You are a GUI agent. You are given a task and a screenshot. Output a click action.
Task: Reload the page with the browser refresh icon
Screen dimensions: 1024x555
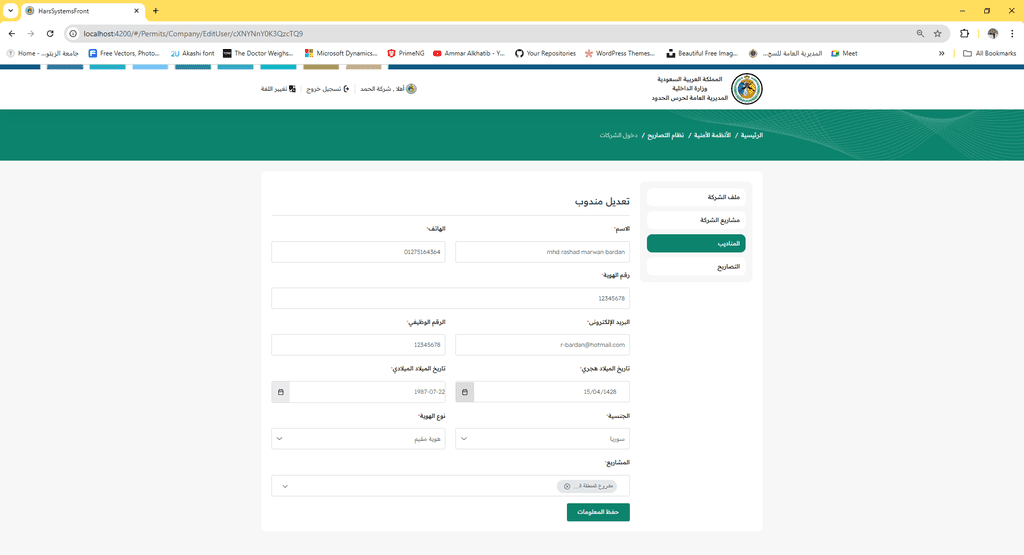[x=50, y=33]
